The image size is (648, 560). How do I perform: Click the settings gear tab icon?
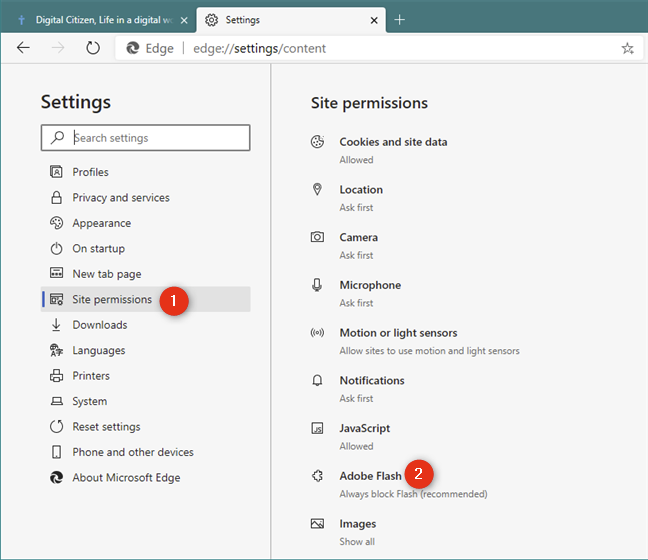(x=212, y=20)
